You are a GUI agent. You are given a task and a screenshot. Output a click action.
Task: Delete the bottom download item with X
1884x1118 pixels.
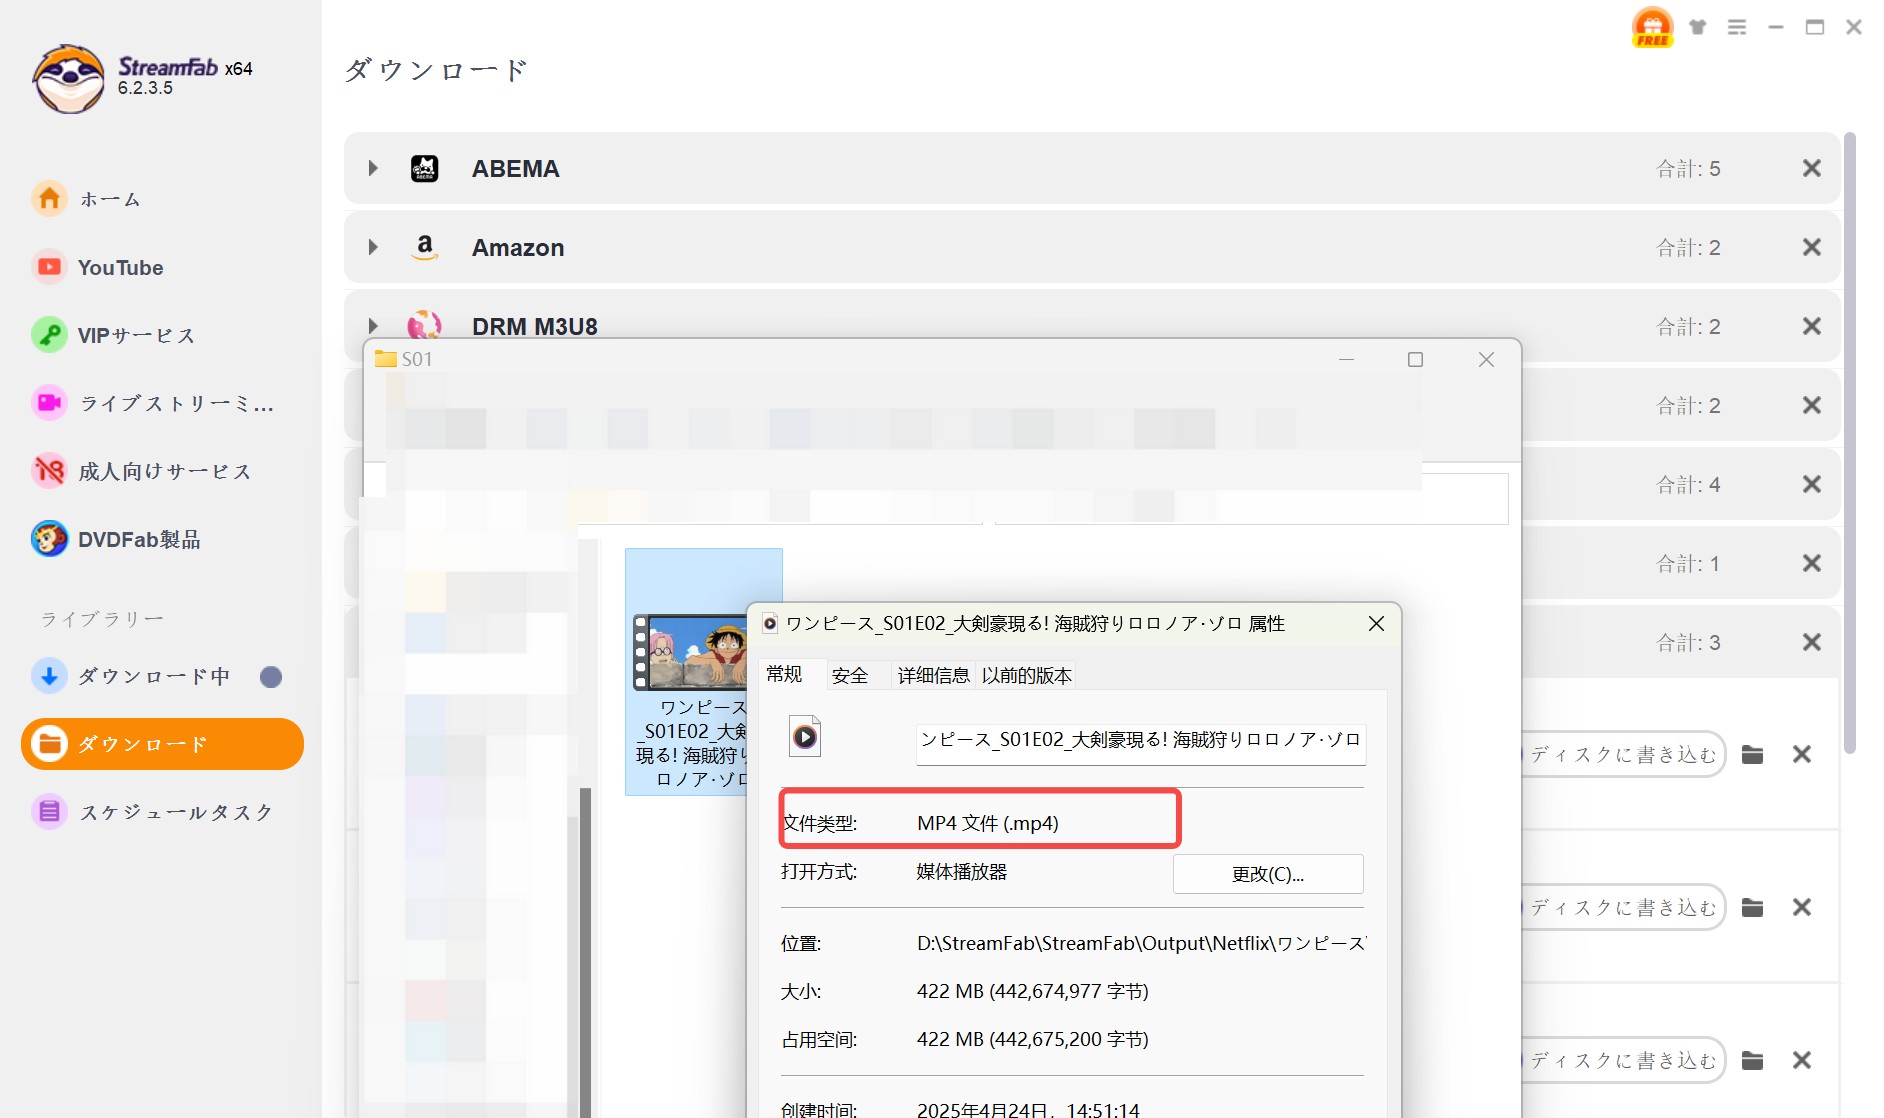pyautogui.click(x=1802, y=1060)
